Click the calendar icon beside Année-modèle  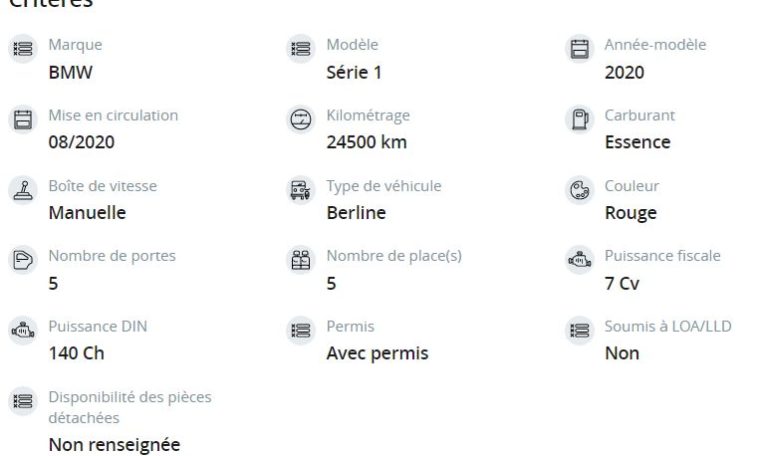[578, 49]
